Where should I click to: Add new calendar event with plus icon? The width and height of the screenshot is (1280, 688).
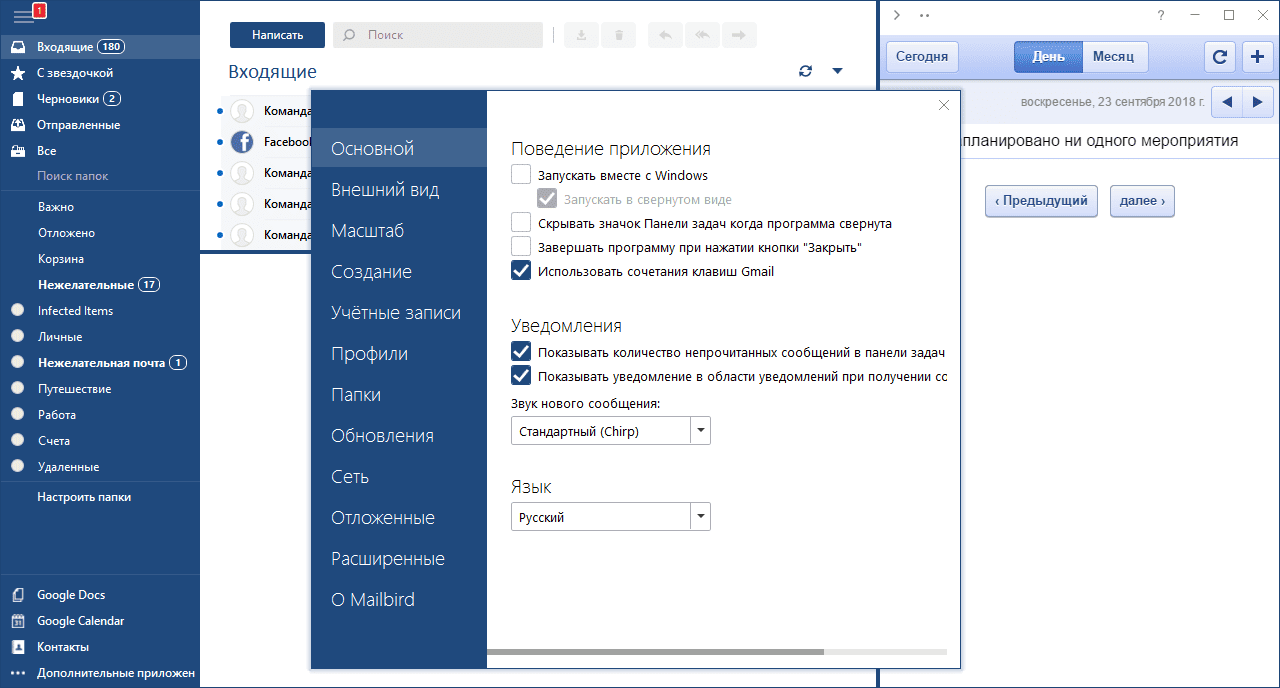pyautogui.click(x=1258, y=57)
